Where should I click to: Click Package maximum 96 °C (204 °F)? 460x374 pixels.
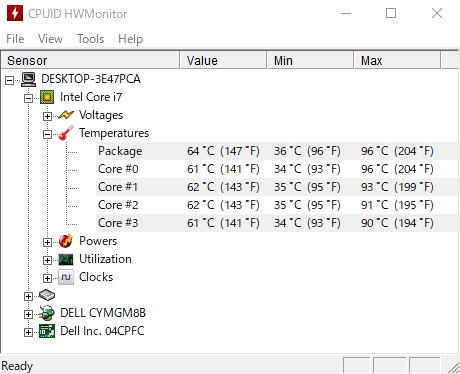coord(397,151)
